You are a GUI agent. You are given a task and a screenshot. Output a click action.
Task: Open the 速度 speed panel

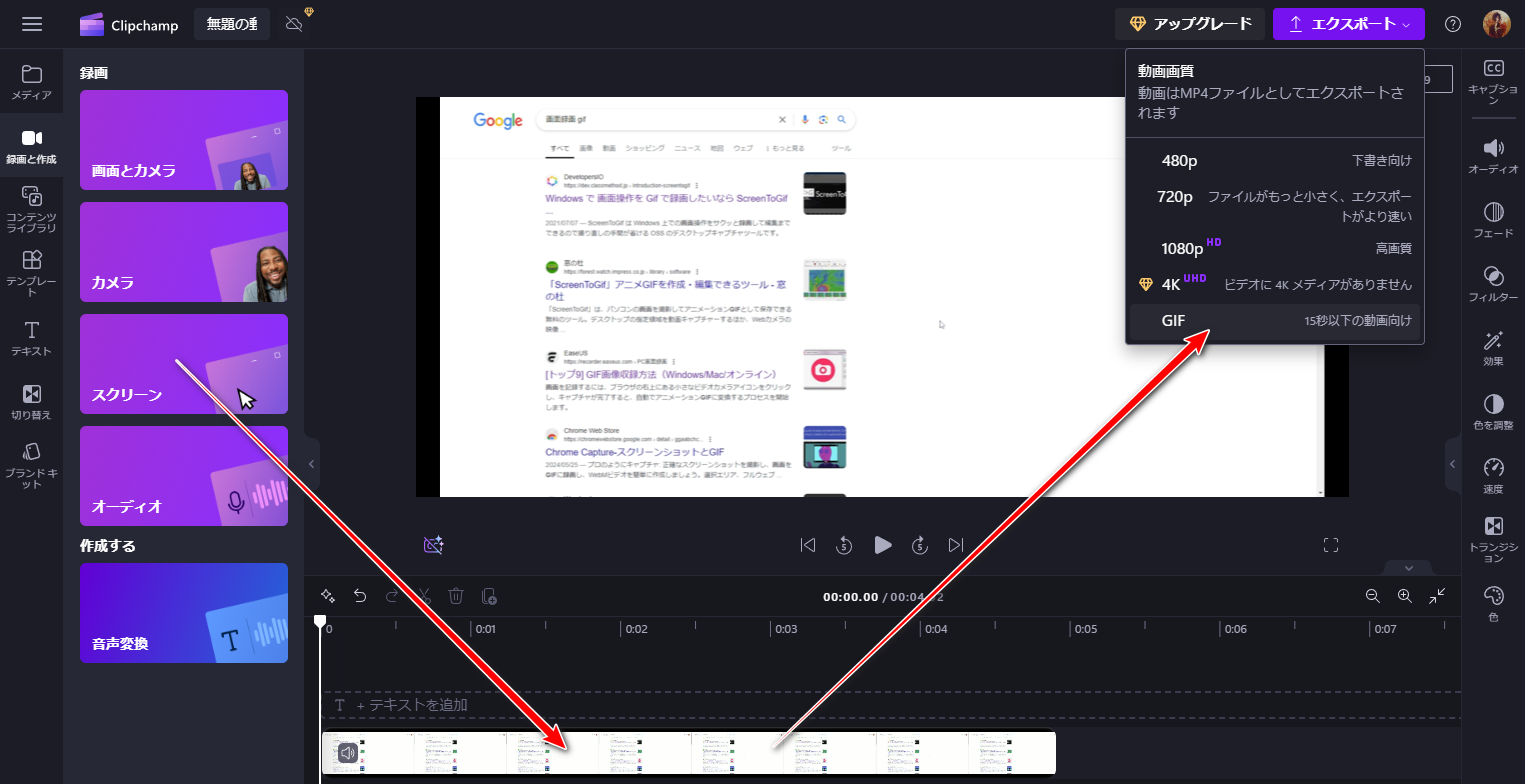[1493, 477]
